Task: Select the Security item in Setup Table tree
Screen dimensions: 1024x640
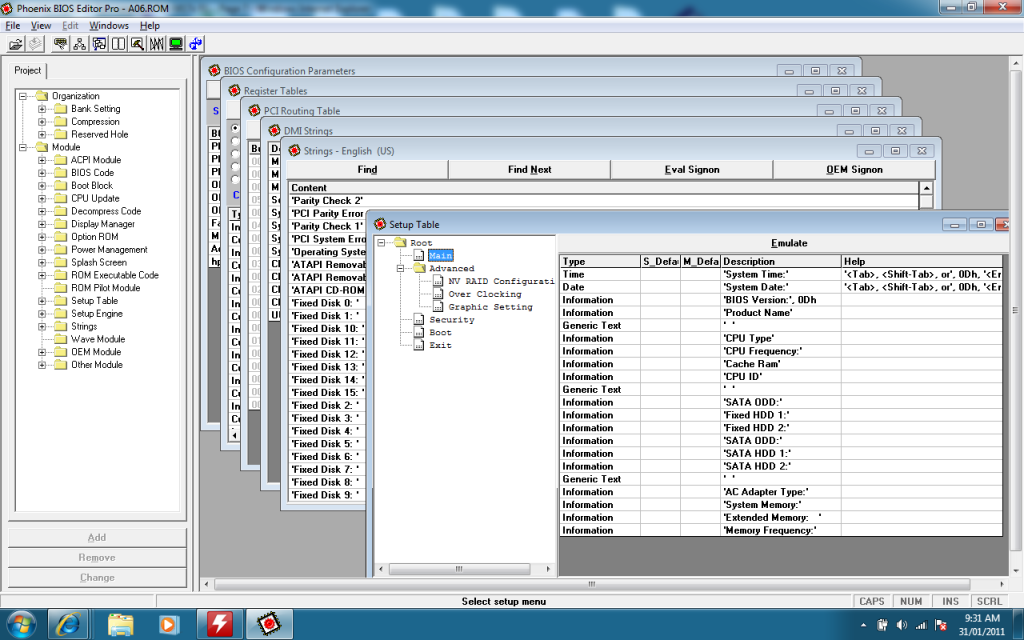Action: coord(451,320)
